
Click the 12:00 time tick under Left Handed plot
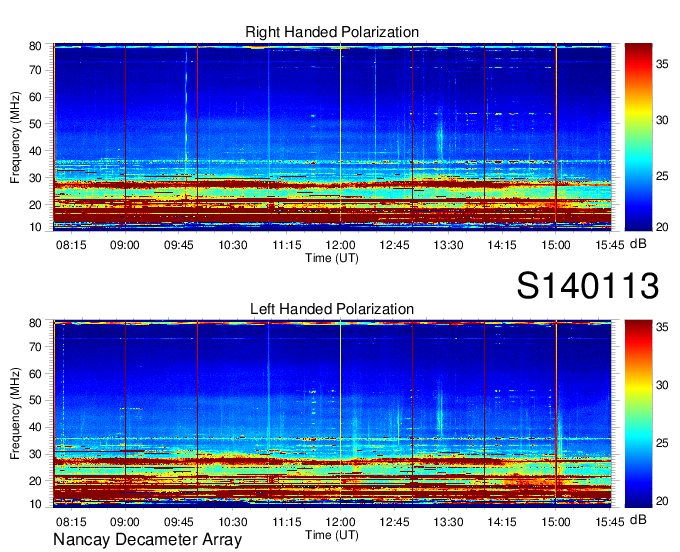pyautogui.click(x=340, y=522)
